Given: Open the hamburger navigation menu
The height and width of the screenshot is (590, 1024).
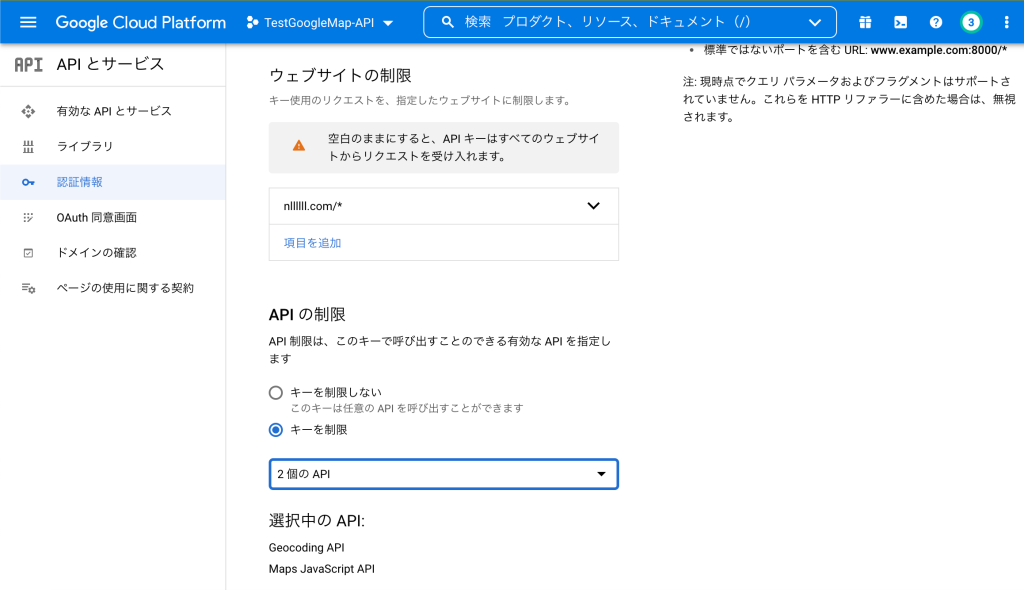Looking at the screenshot, I should pos(28,22).
